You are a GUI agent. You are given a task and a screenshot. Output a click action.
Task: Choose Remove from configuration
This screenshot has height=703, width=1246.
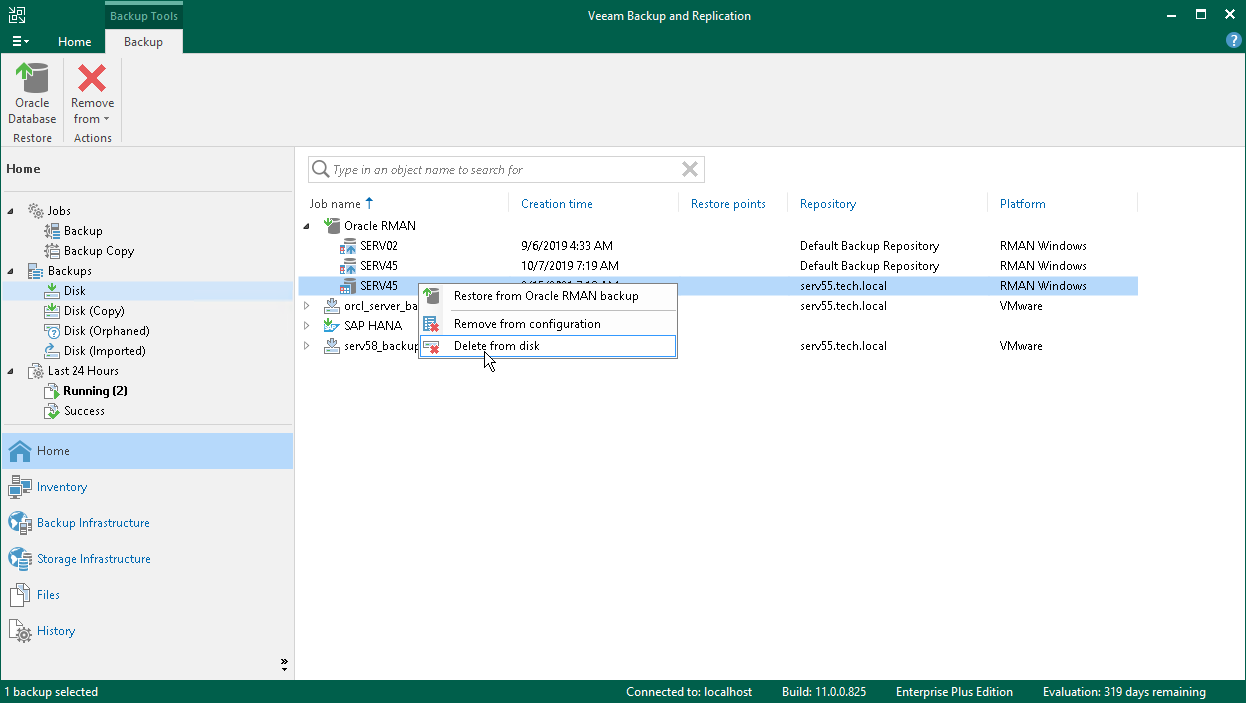pyautogui.click(x=547, y=324)
